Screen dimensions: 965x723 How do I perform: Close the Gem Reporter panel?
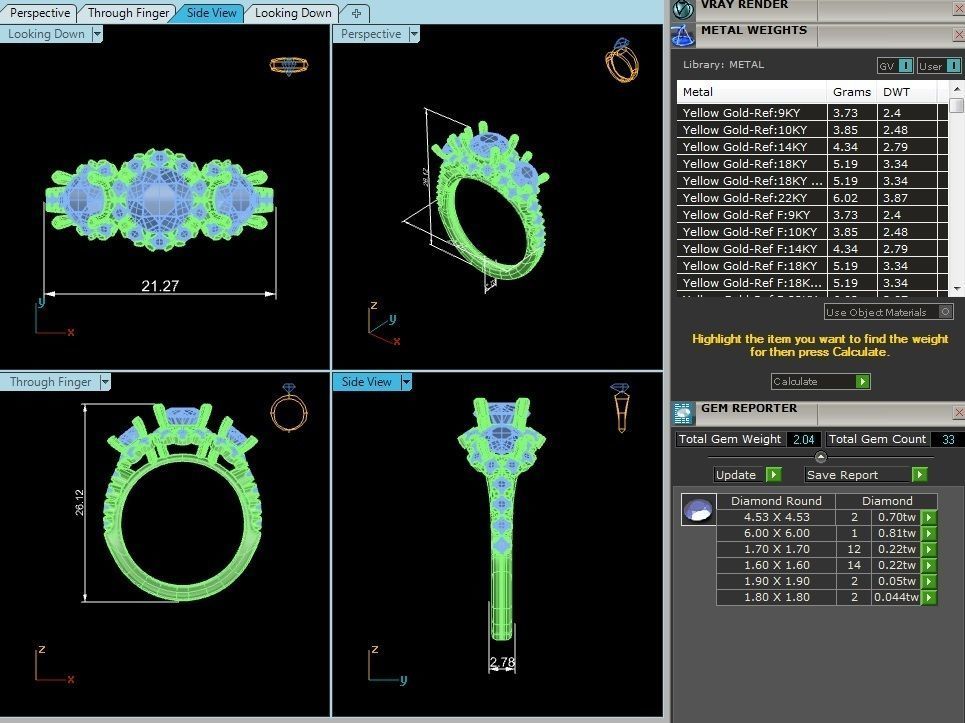(x=959, y=412)
